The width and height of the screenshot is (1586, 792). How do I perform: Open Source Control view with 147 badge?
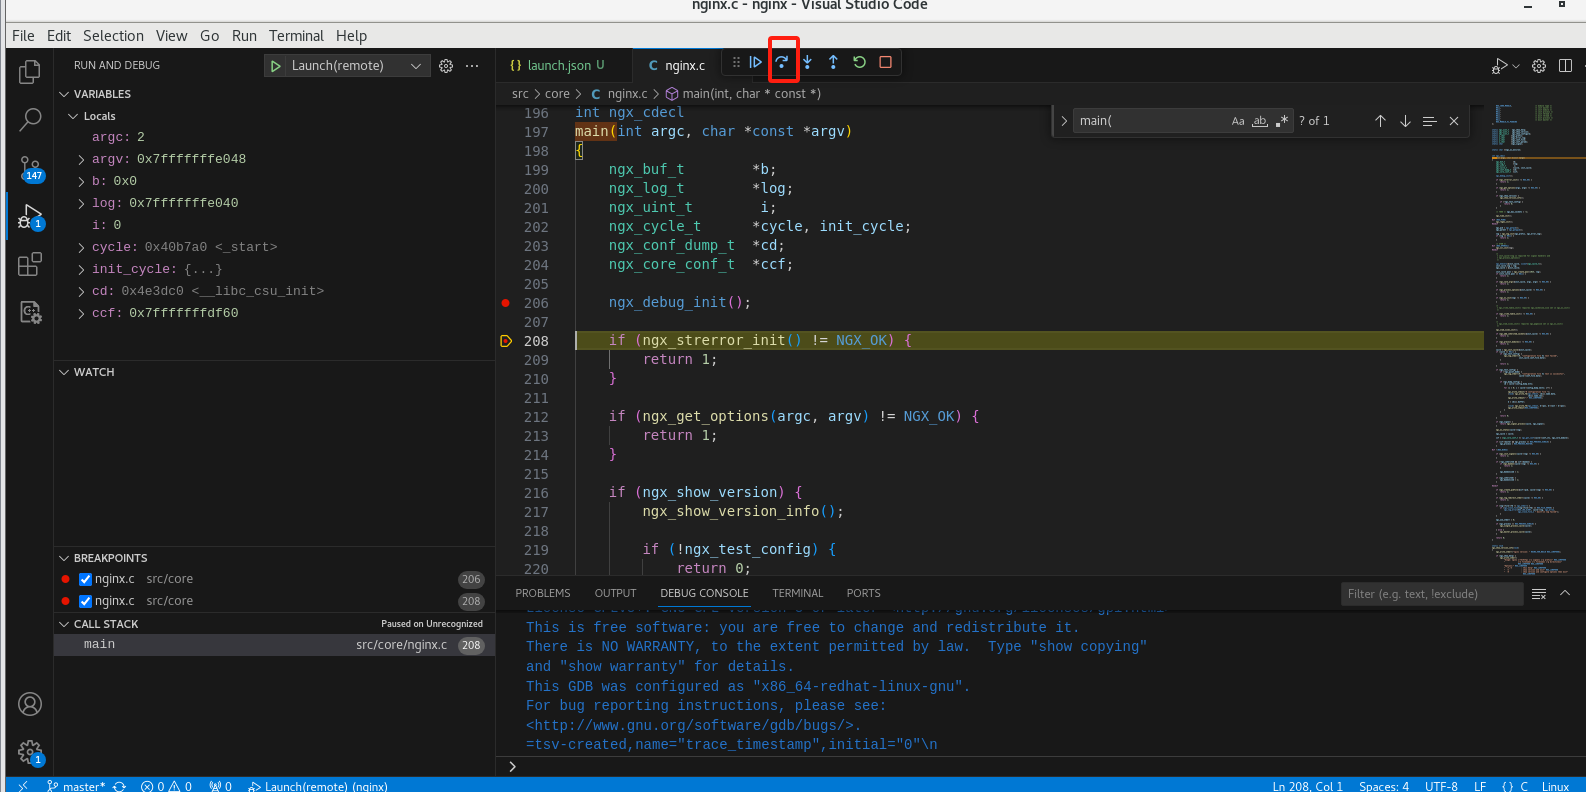click(x=30, y=168)
